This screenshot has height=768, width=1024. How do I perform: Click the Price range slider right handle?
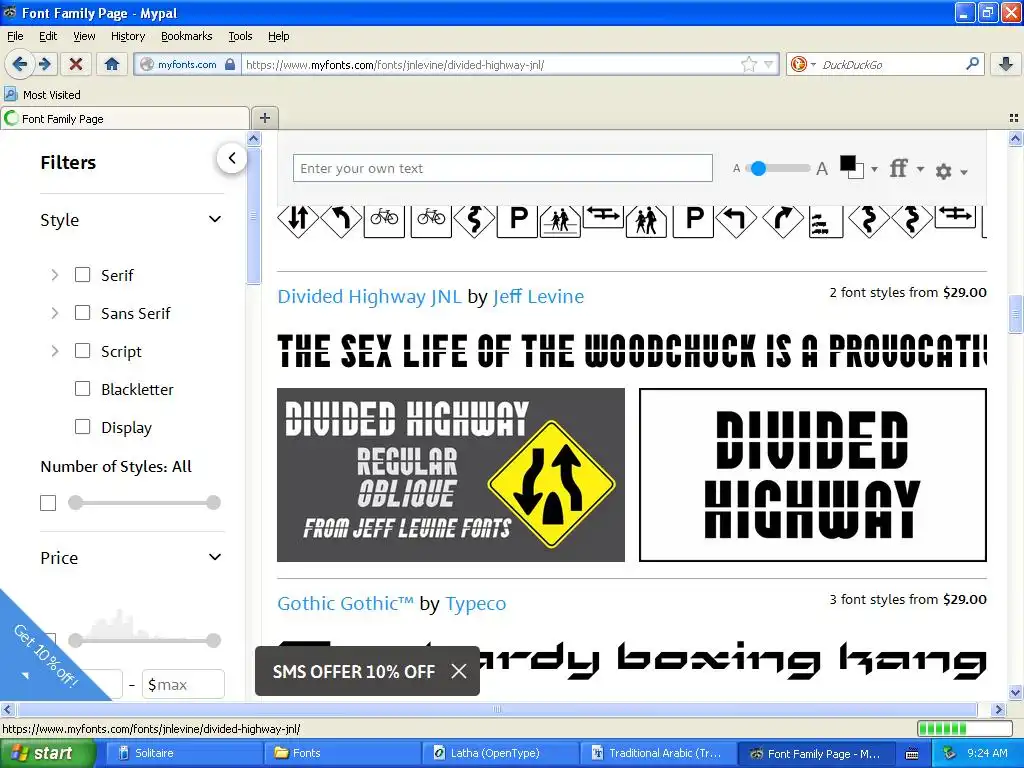pos(214,640)
